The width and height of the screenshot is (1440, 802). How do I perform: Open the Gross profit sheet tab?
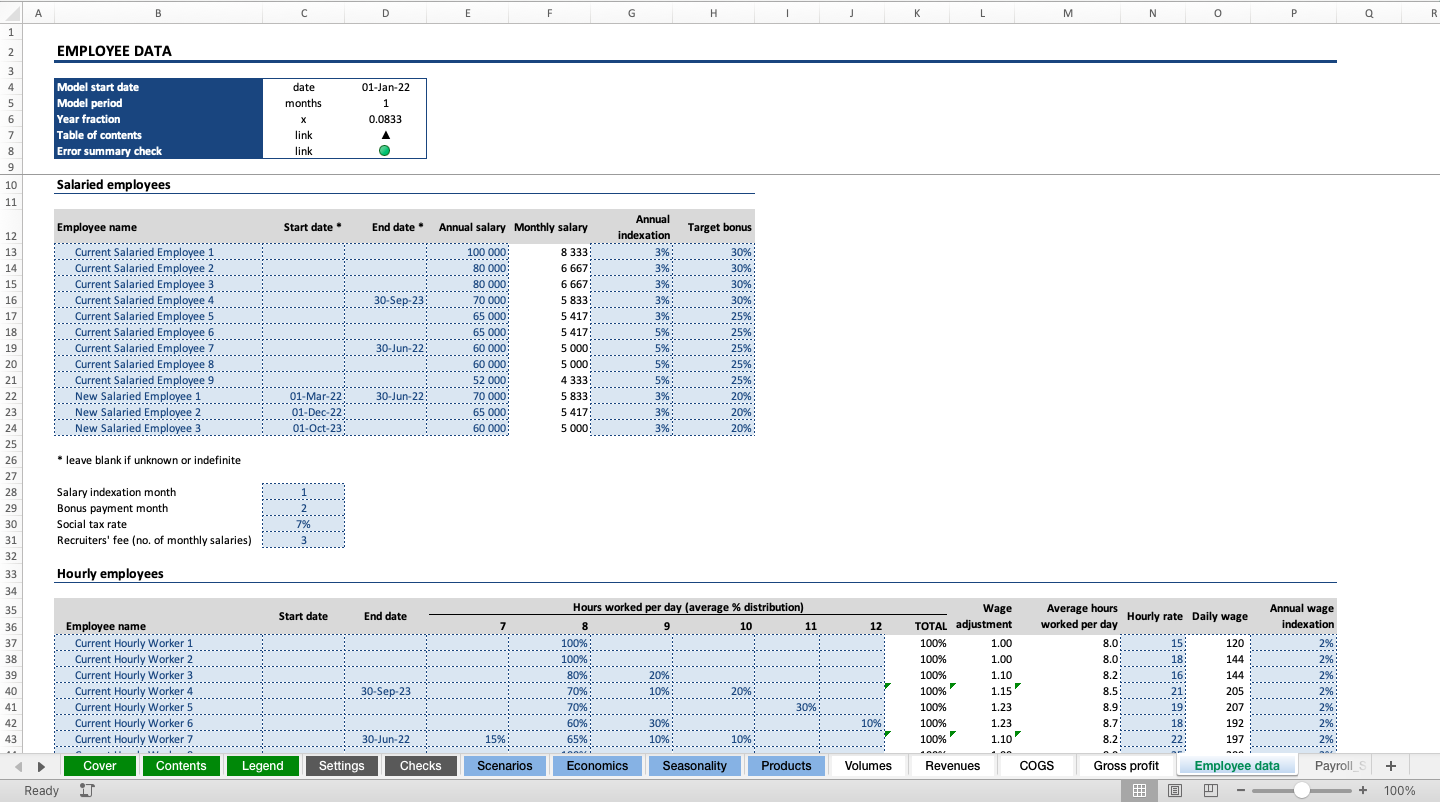(1126, 766)
